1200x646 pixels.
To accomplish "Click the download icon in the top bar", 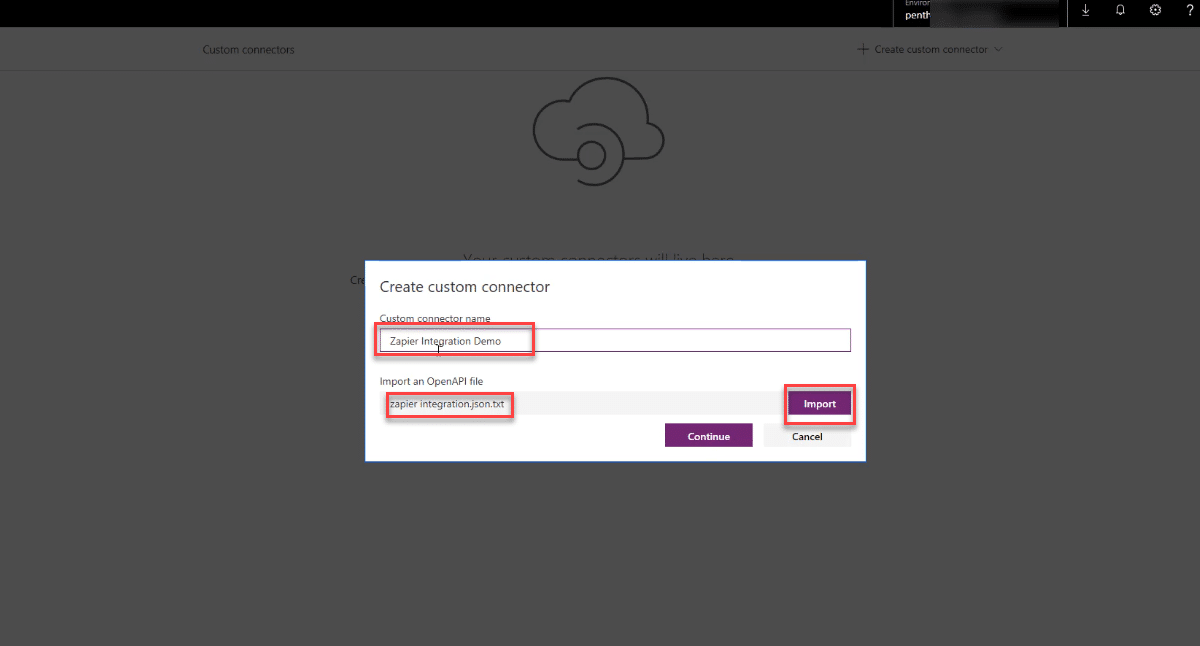I will (1085, 10).
